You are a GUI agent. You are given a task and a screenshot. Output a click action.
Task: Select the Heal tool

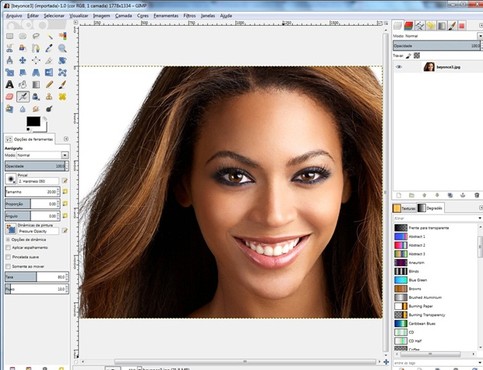(x=62, y=97)
